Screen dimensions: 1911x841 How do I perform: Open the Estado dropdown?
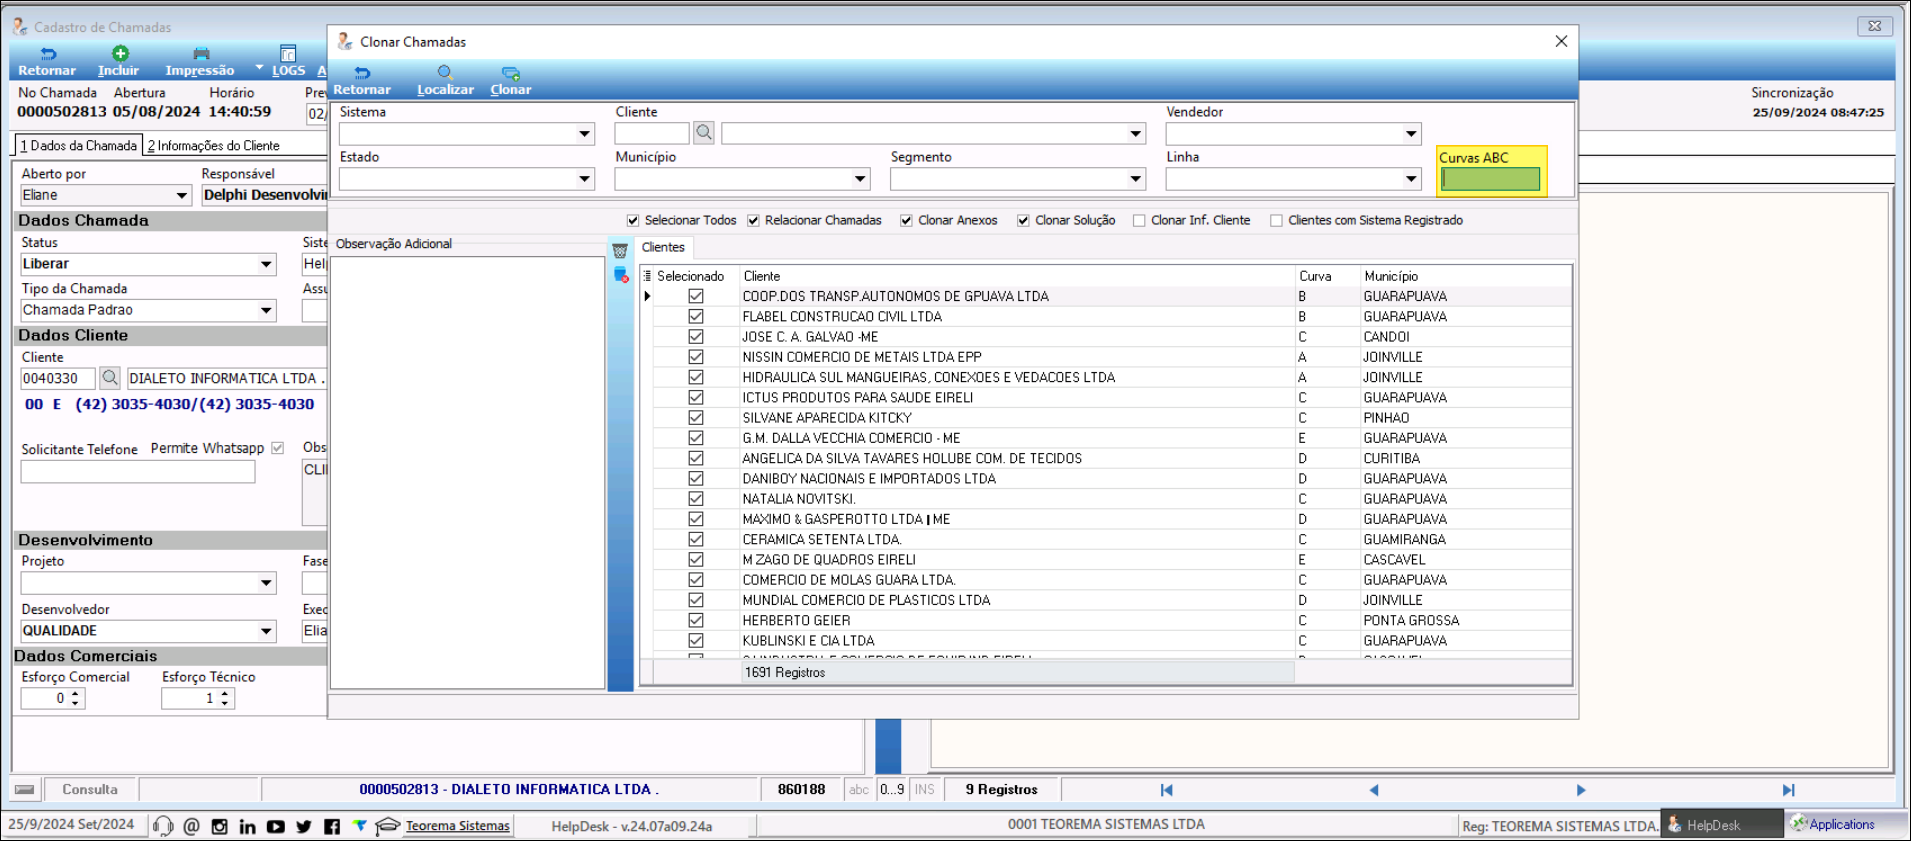coord(584,178)
